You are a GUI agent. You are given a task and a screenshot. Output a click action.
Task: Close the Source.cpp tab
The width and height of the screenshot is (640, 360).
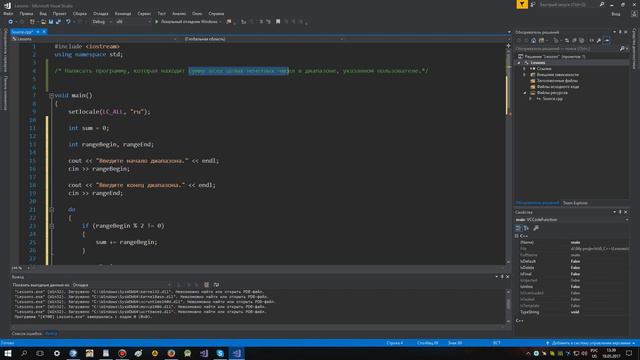point(44,32)
